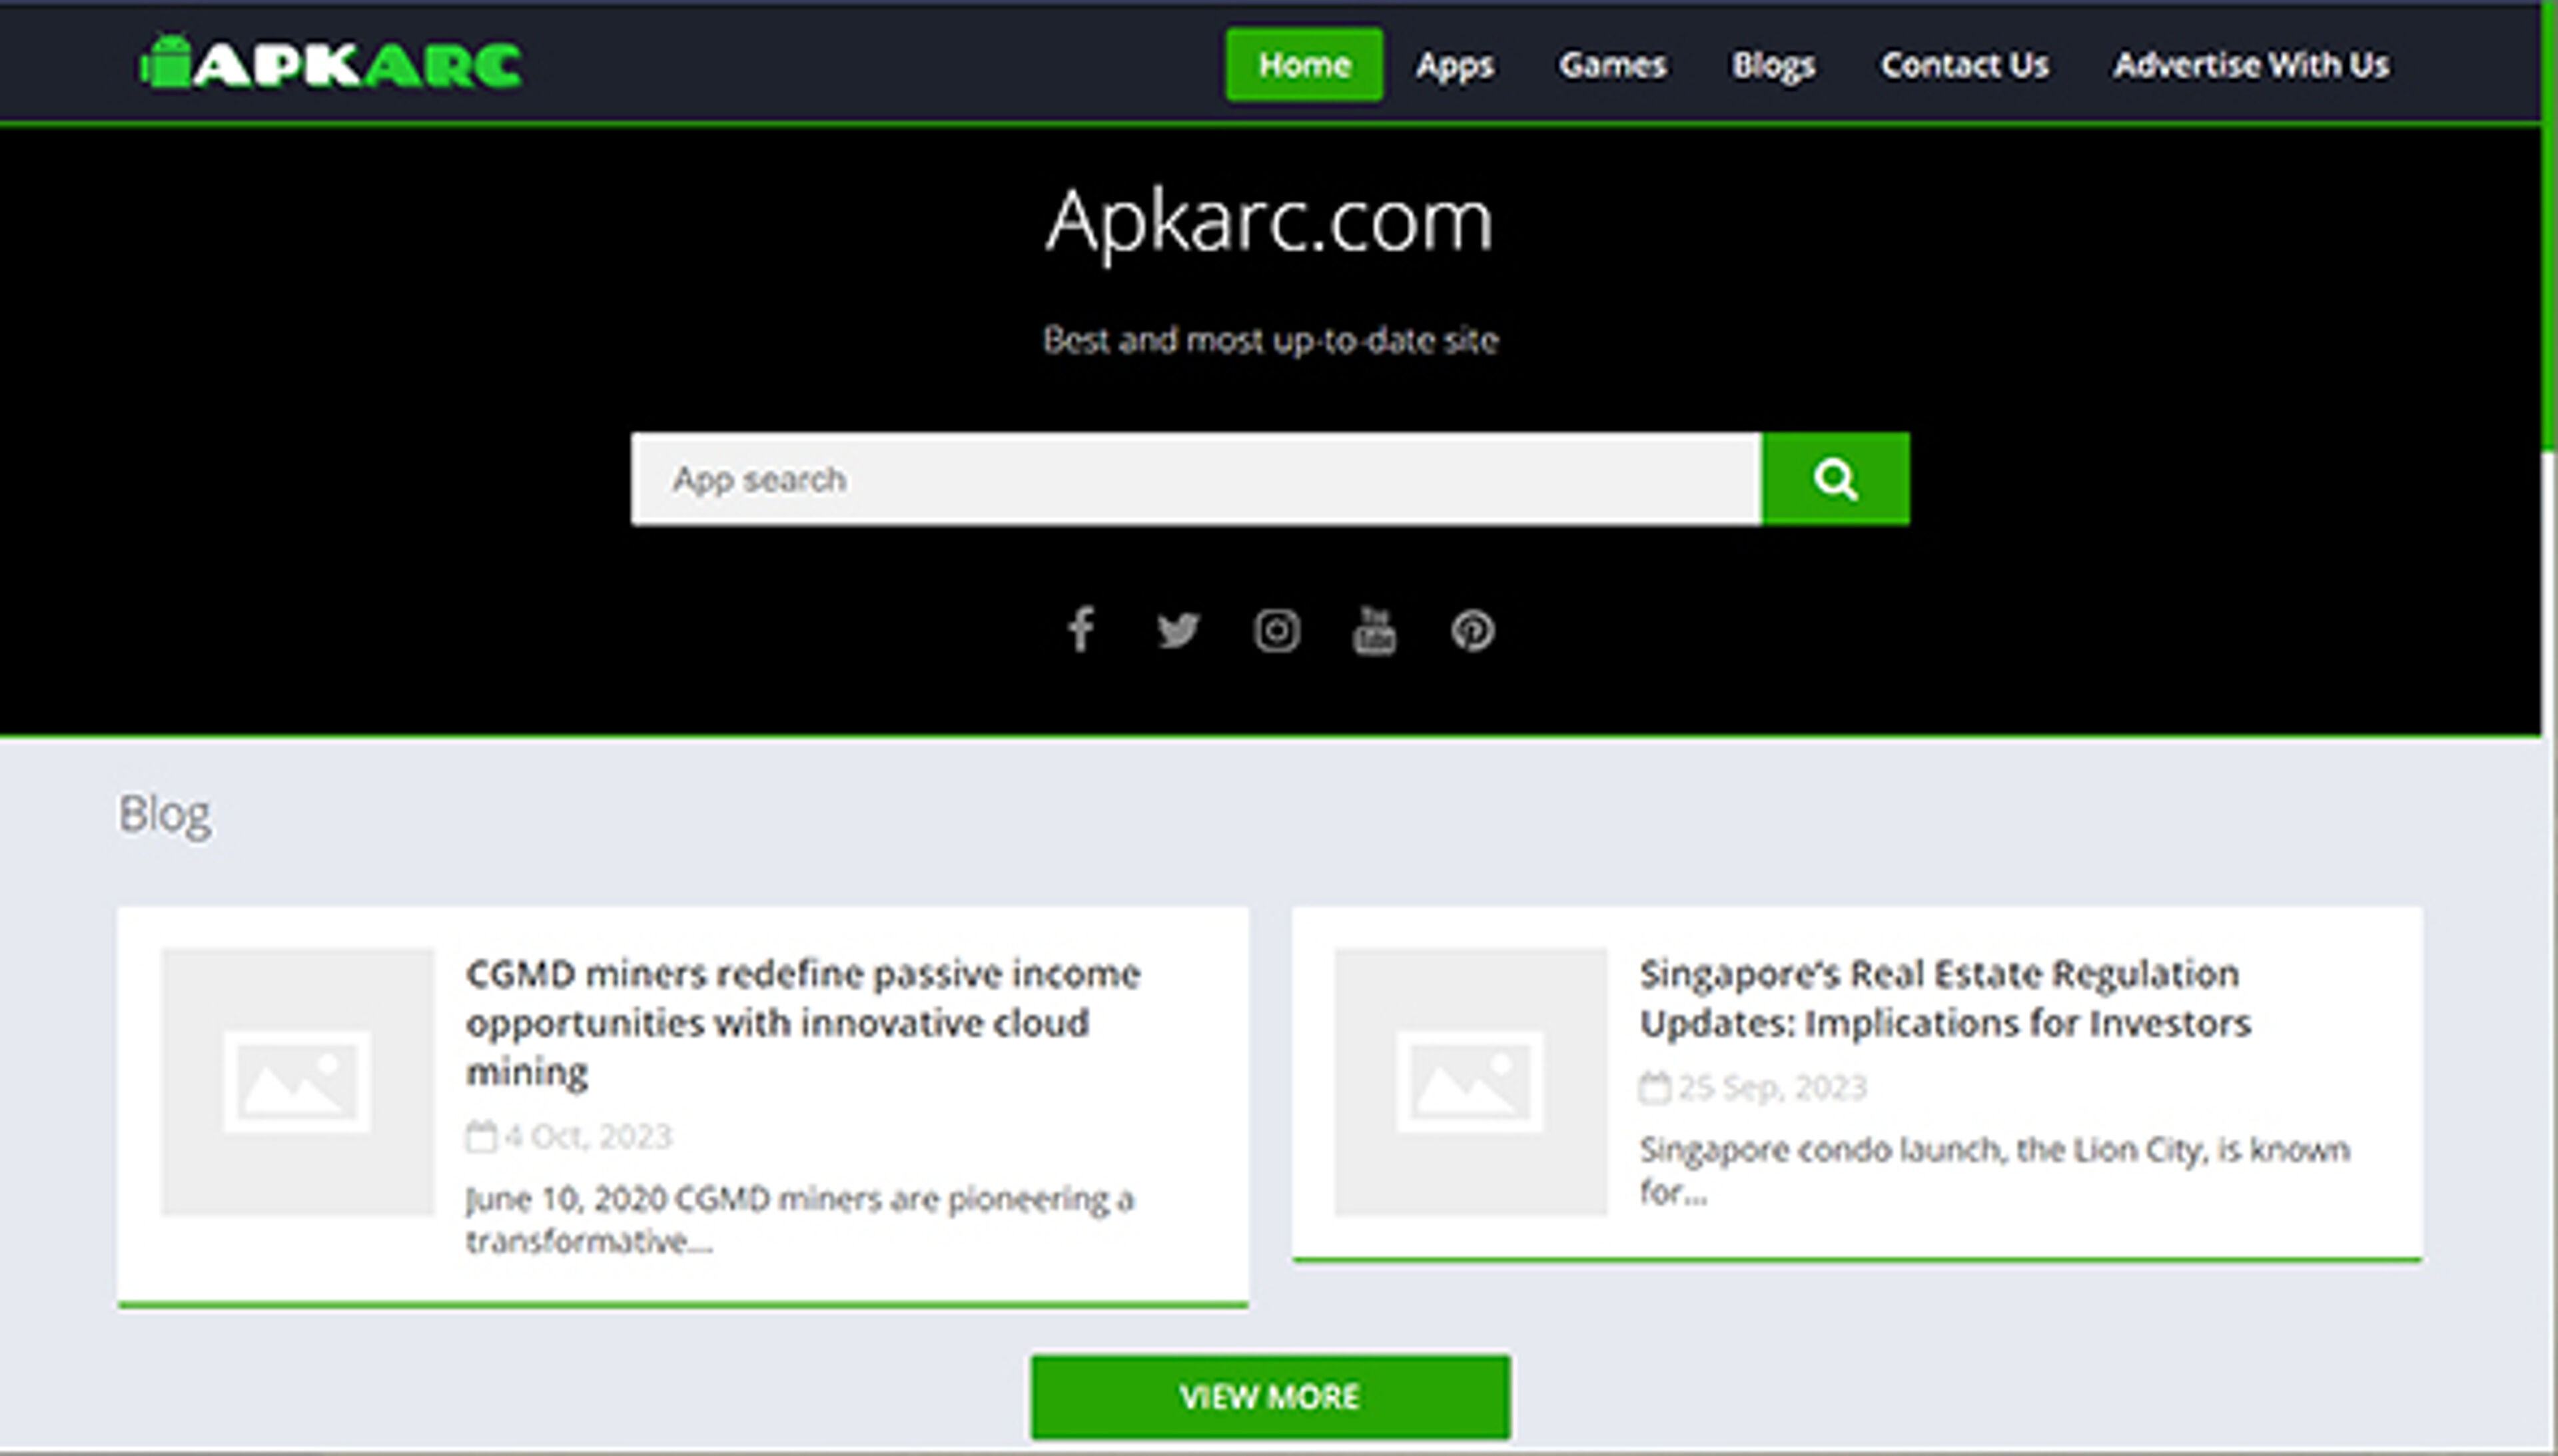Click the calendar icon next to 4 Oct, 2023
The height and width of the screenshot is (1456, 2558).
pyautogui.click(x=483, y=1135)
